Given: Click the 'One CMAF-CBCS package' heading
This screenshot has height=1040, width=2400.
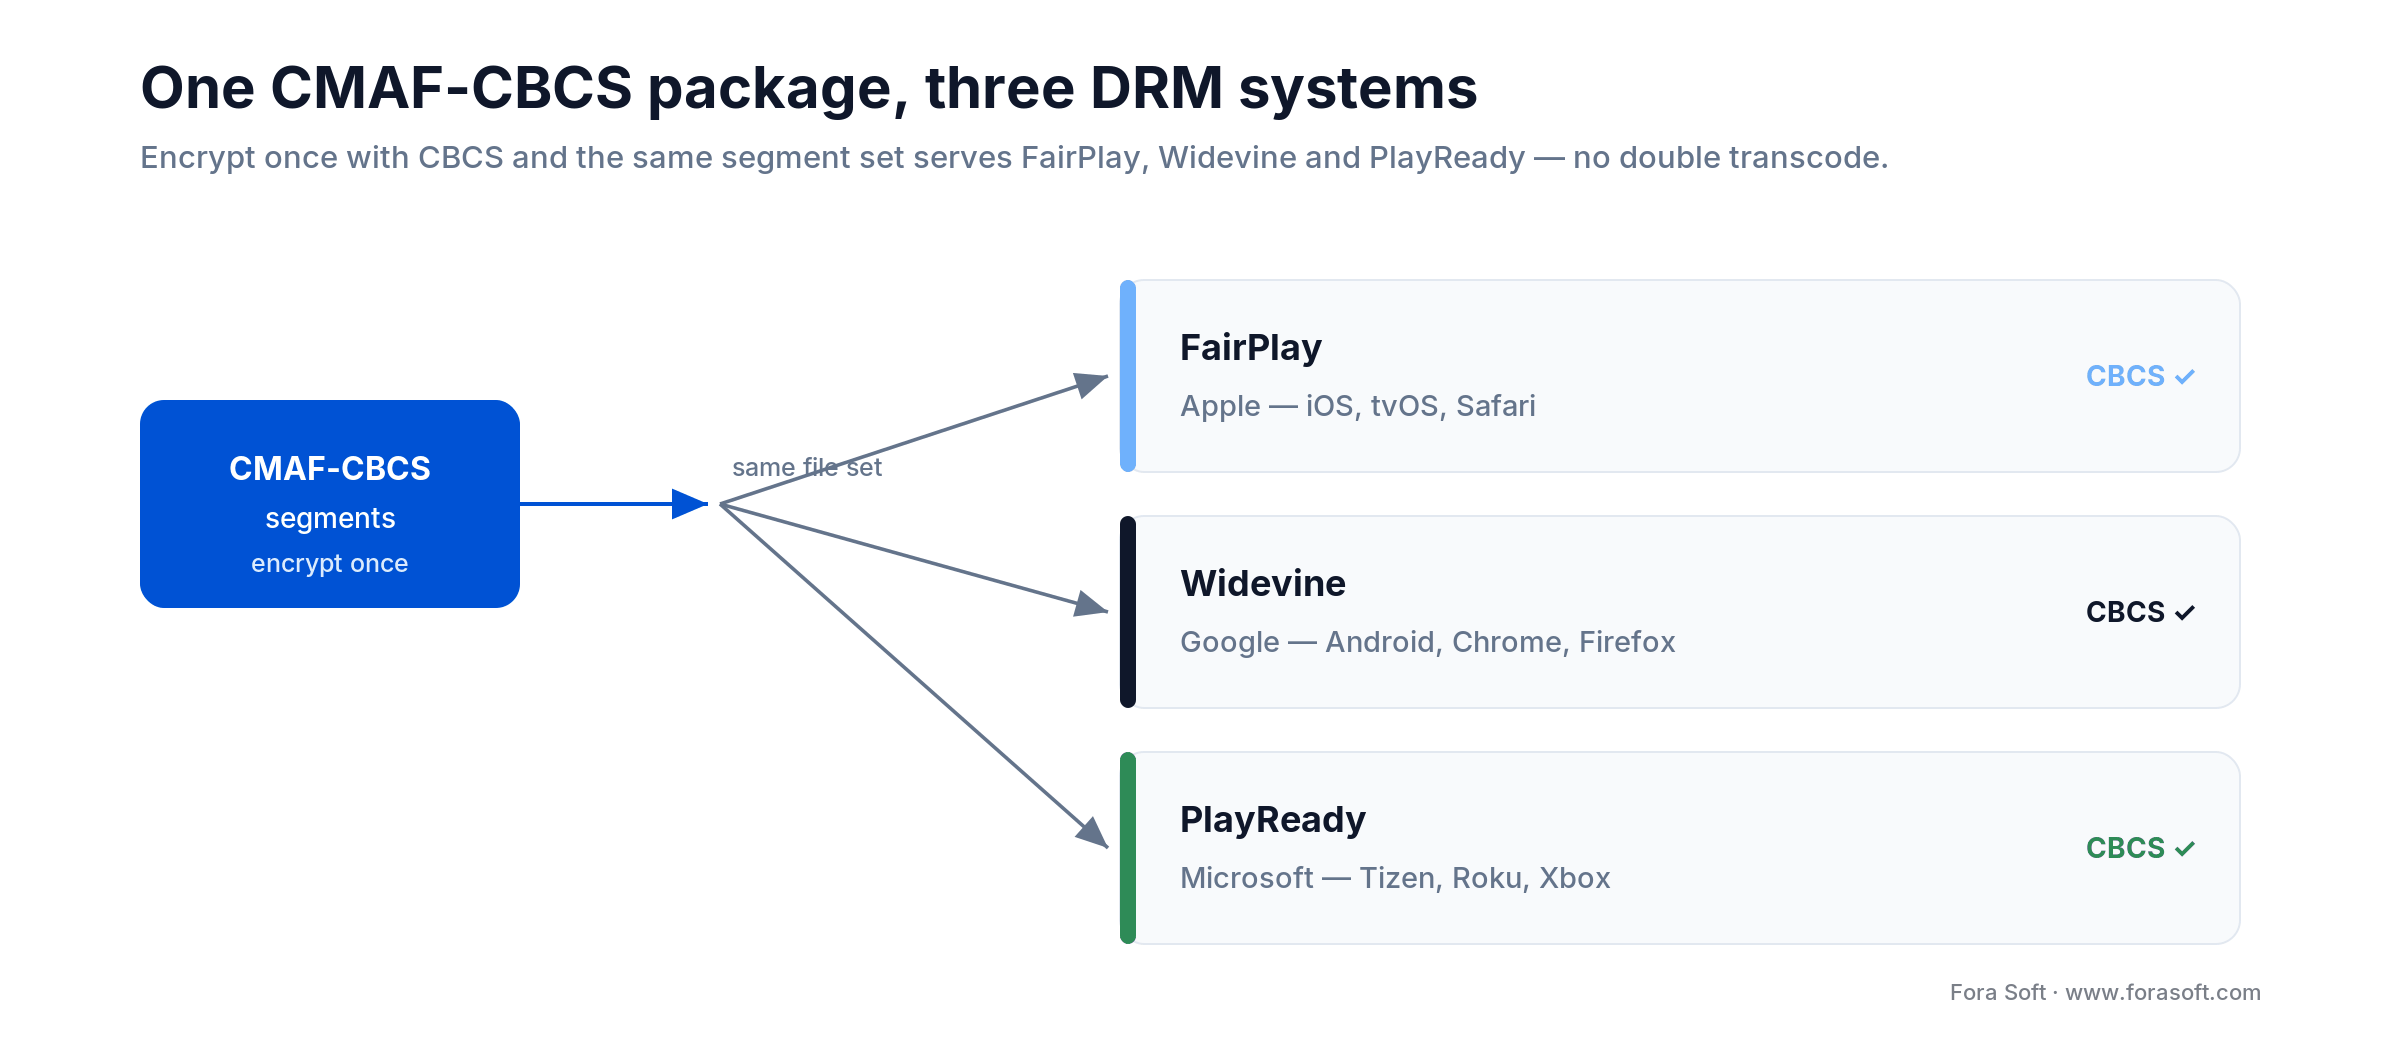Looking at the screenshot, I should [x=808, y=88].
